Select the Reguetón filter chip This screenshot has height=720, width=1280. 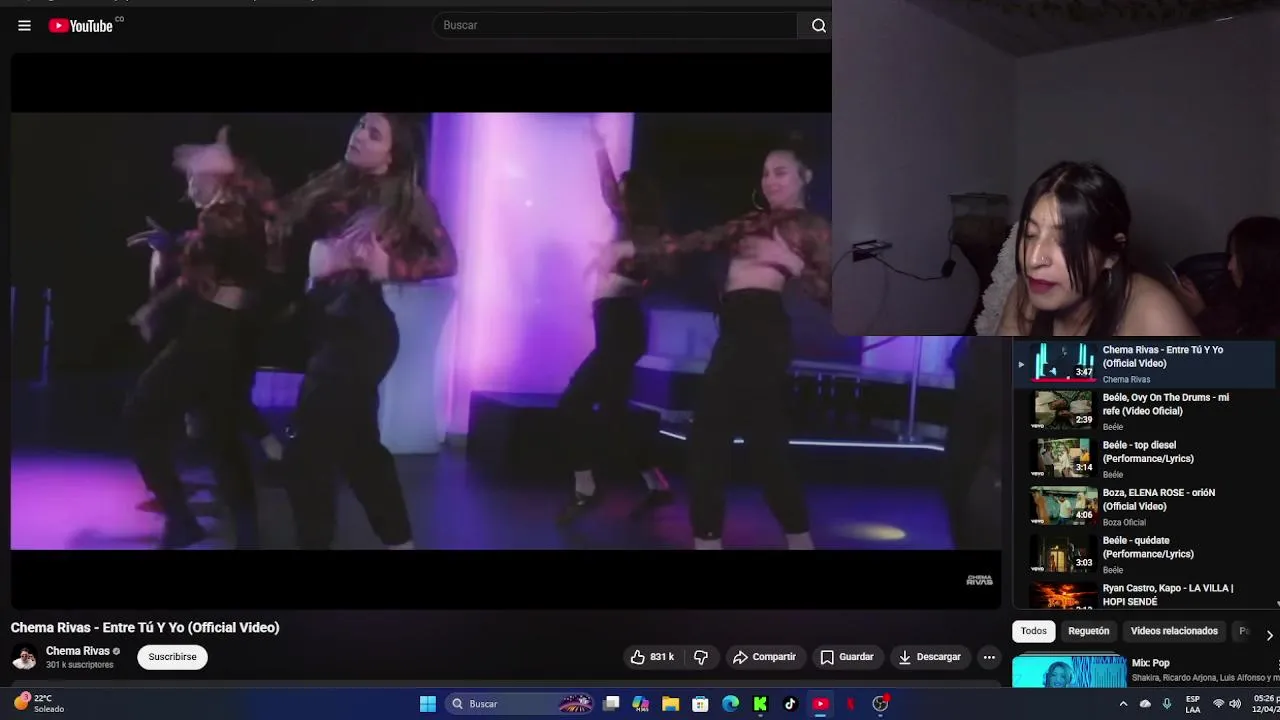[1089, 631]
